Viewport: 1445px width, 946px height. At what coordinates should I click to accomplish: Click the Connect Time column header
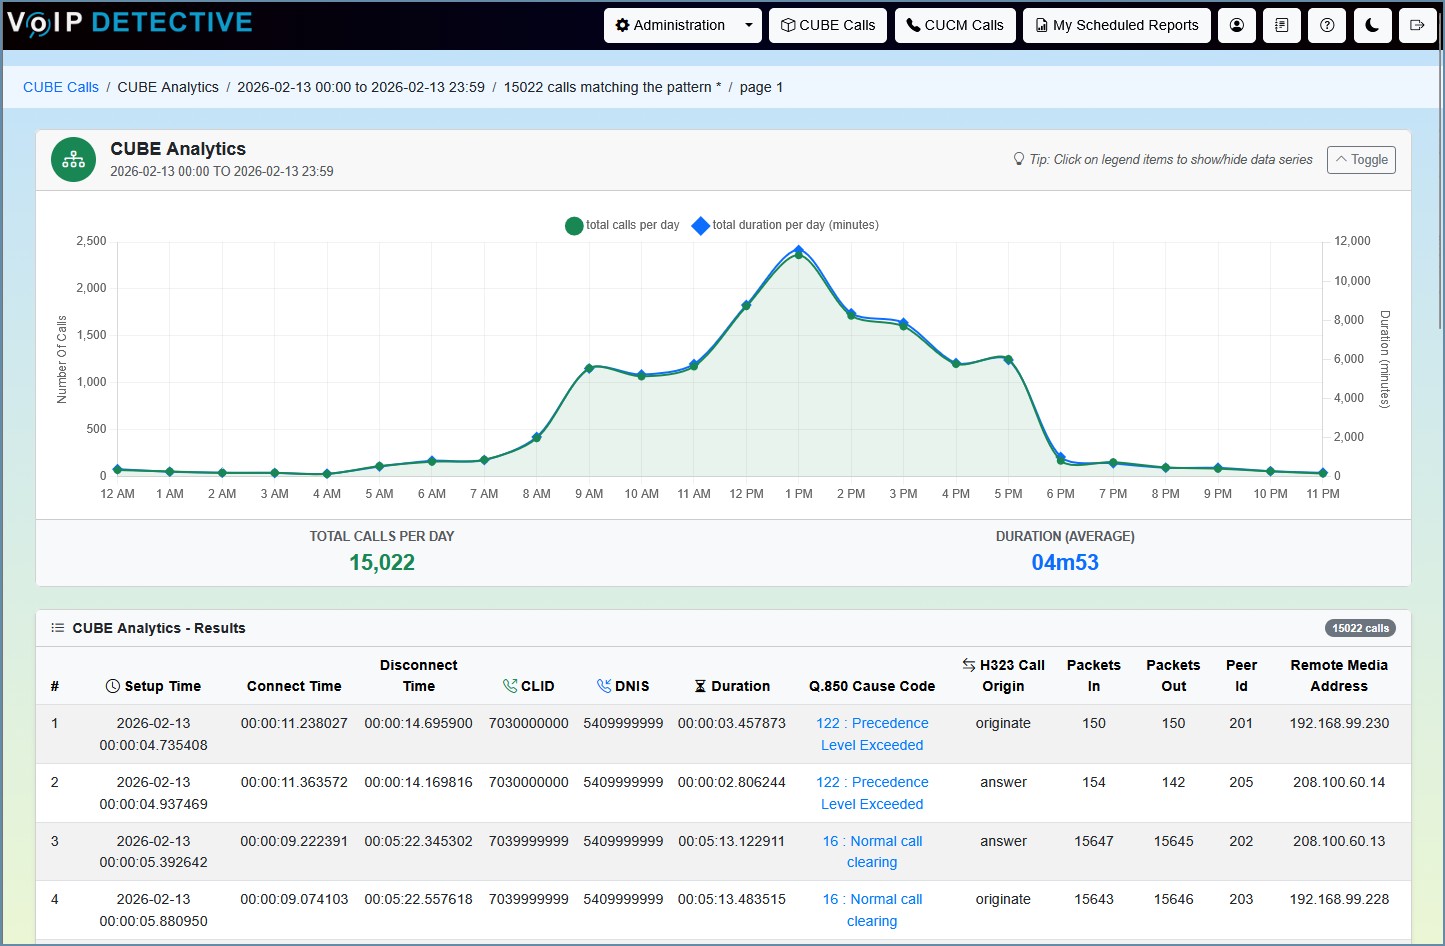pos(294,686)
